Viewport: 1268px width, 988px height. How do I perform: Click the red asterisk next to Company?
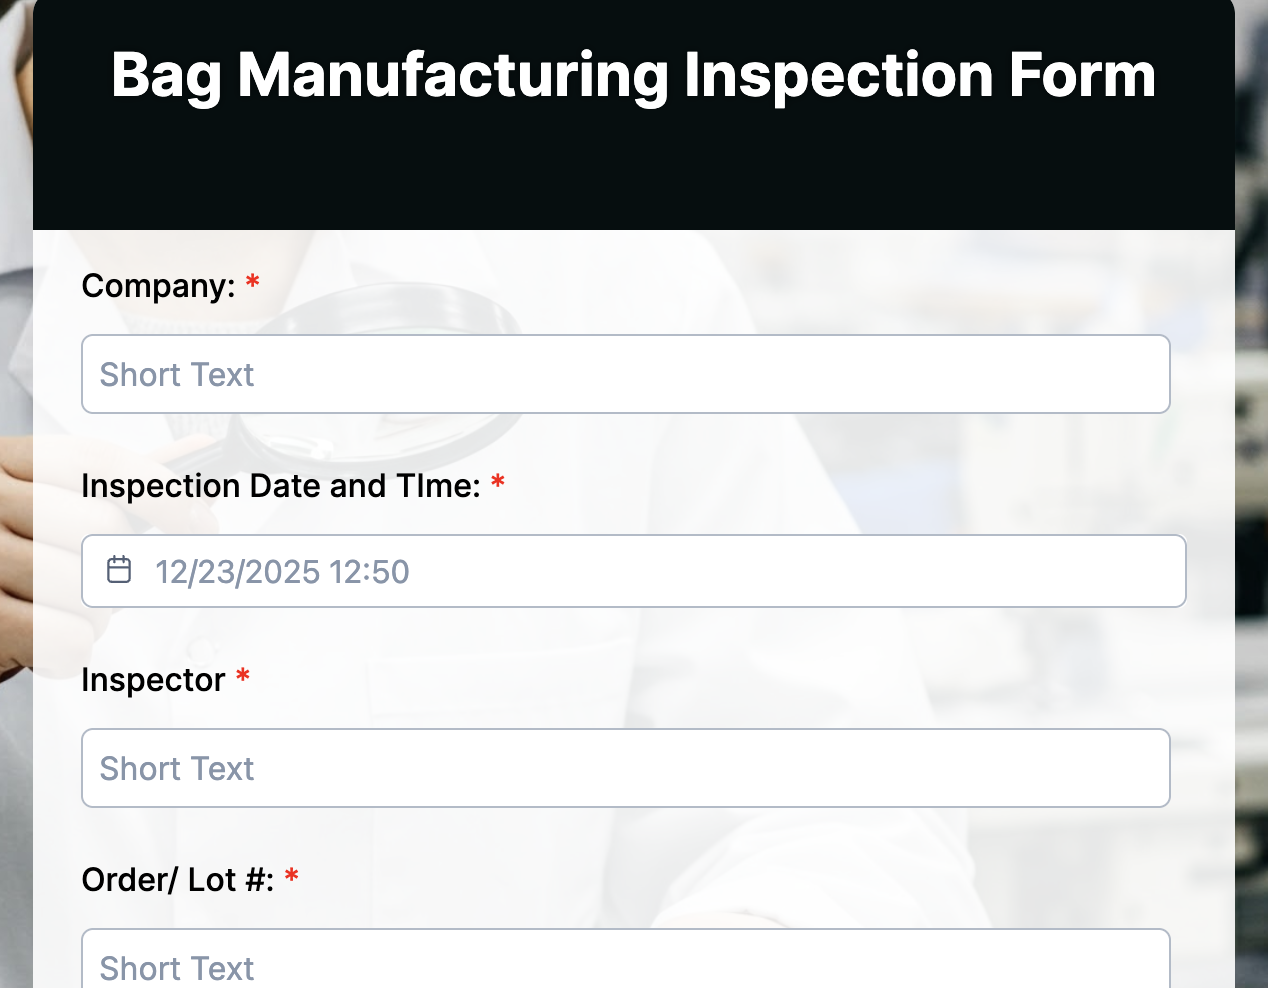(x=251, y=283)
